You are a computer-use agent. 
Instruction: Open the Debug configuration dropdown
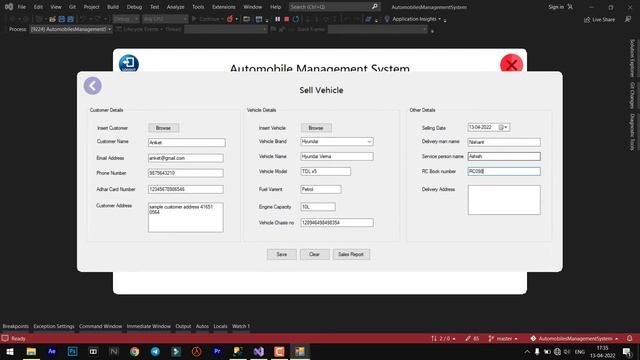pos(126,19)
